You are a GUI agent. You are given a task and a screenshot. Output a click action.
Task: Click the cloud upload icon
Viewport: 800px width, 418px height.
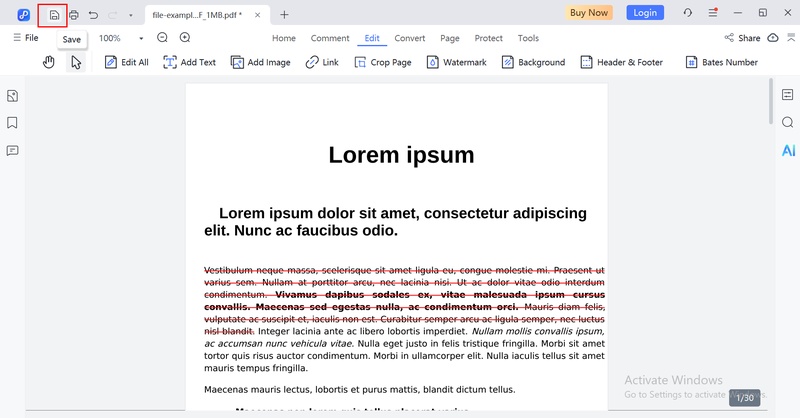[773, 38]
